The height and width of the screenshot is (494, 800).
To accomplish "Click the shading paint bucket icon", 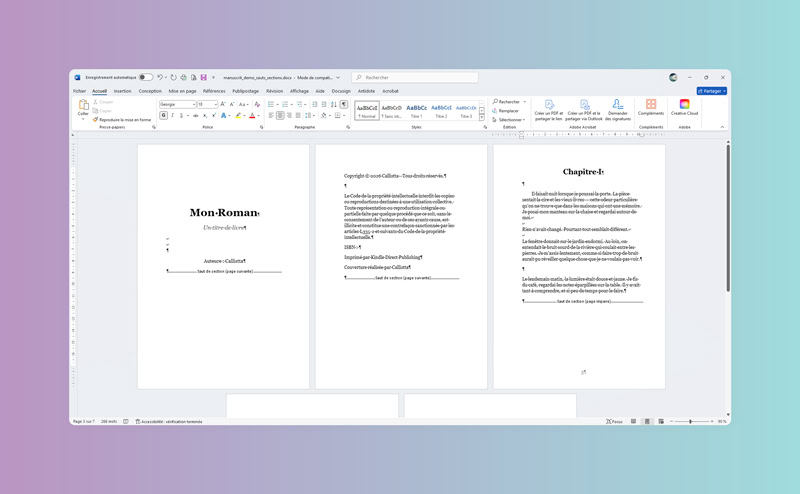I will pos(323,116).
